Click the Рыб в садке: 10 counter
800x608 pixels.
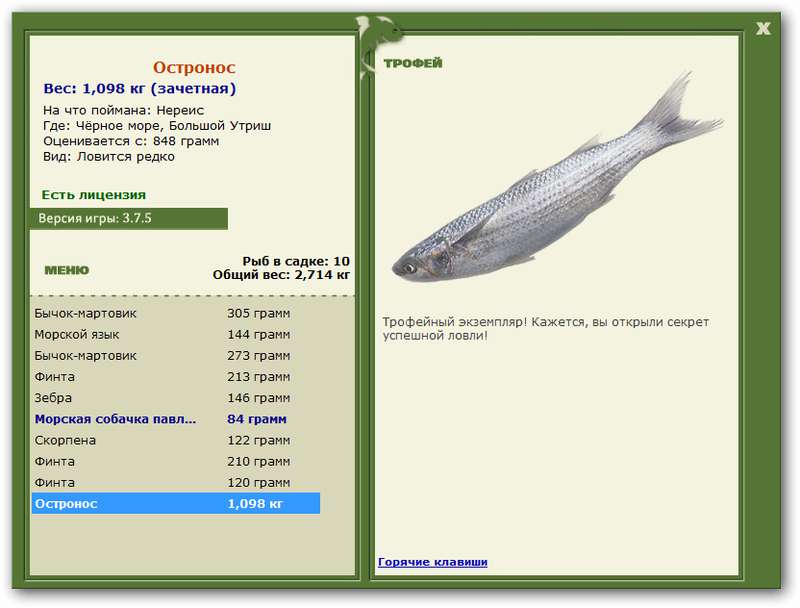click(x=296, y=261)
